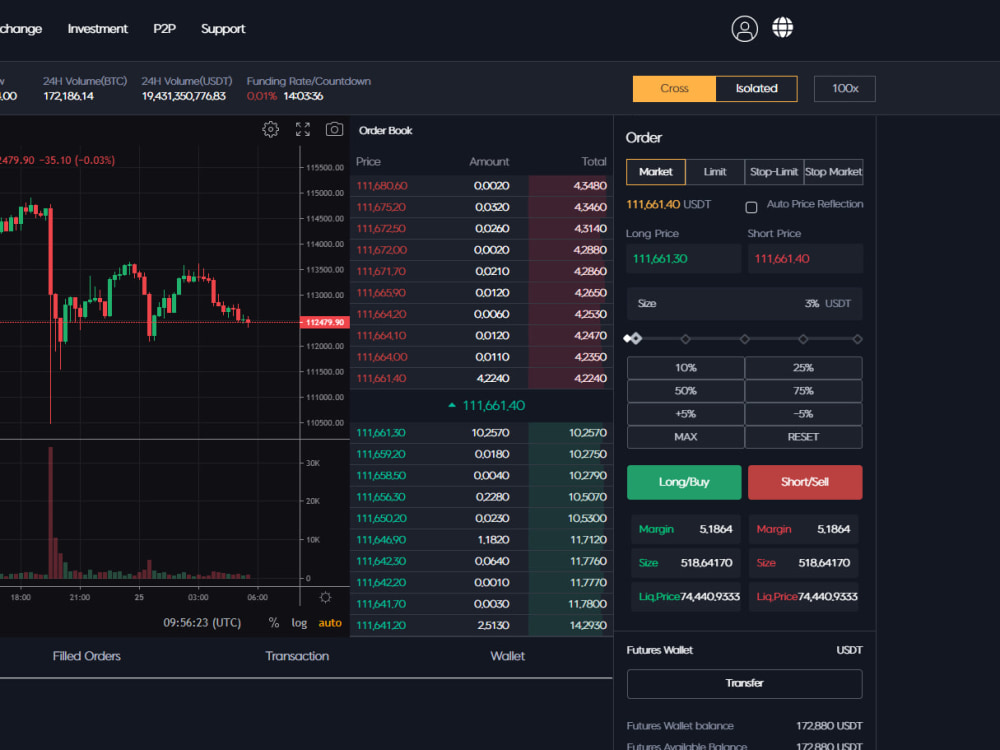Viewport: 1000px width, 750px height.
Task: Click the Order Book panel title
Action: pos(385,131)
